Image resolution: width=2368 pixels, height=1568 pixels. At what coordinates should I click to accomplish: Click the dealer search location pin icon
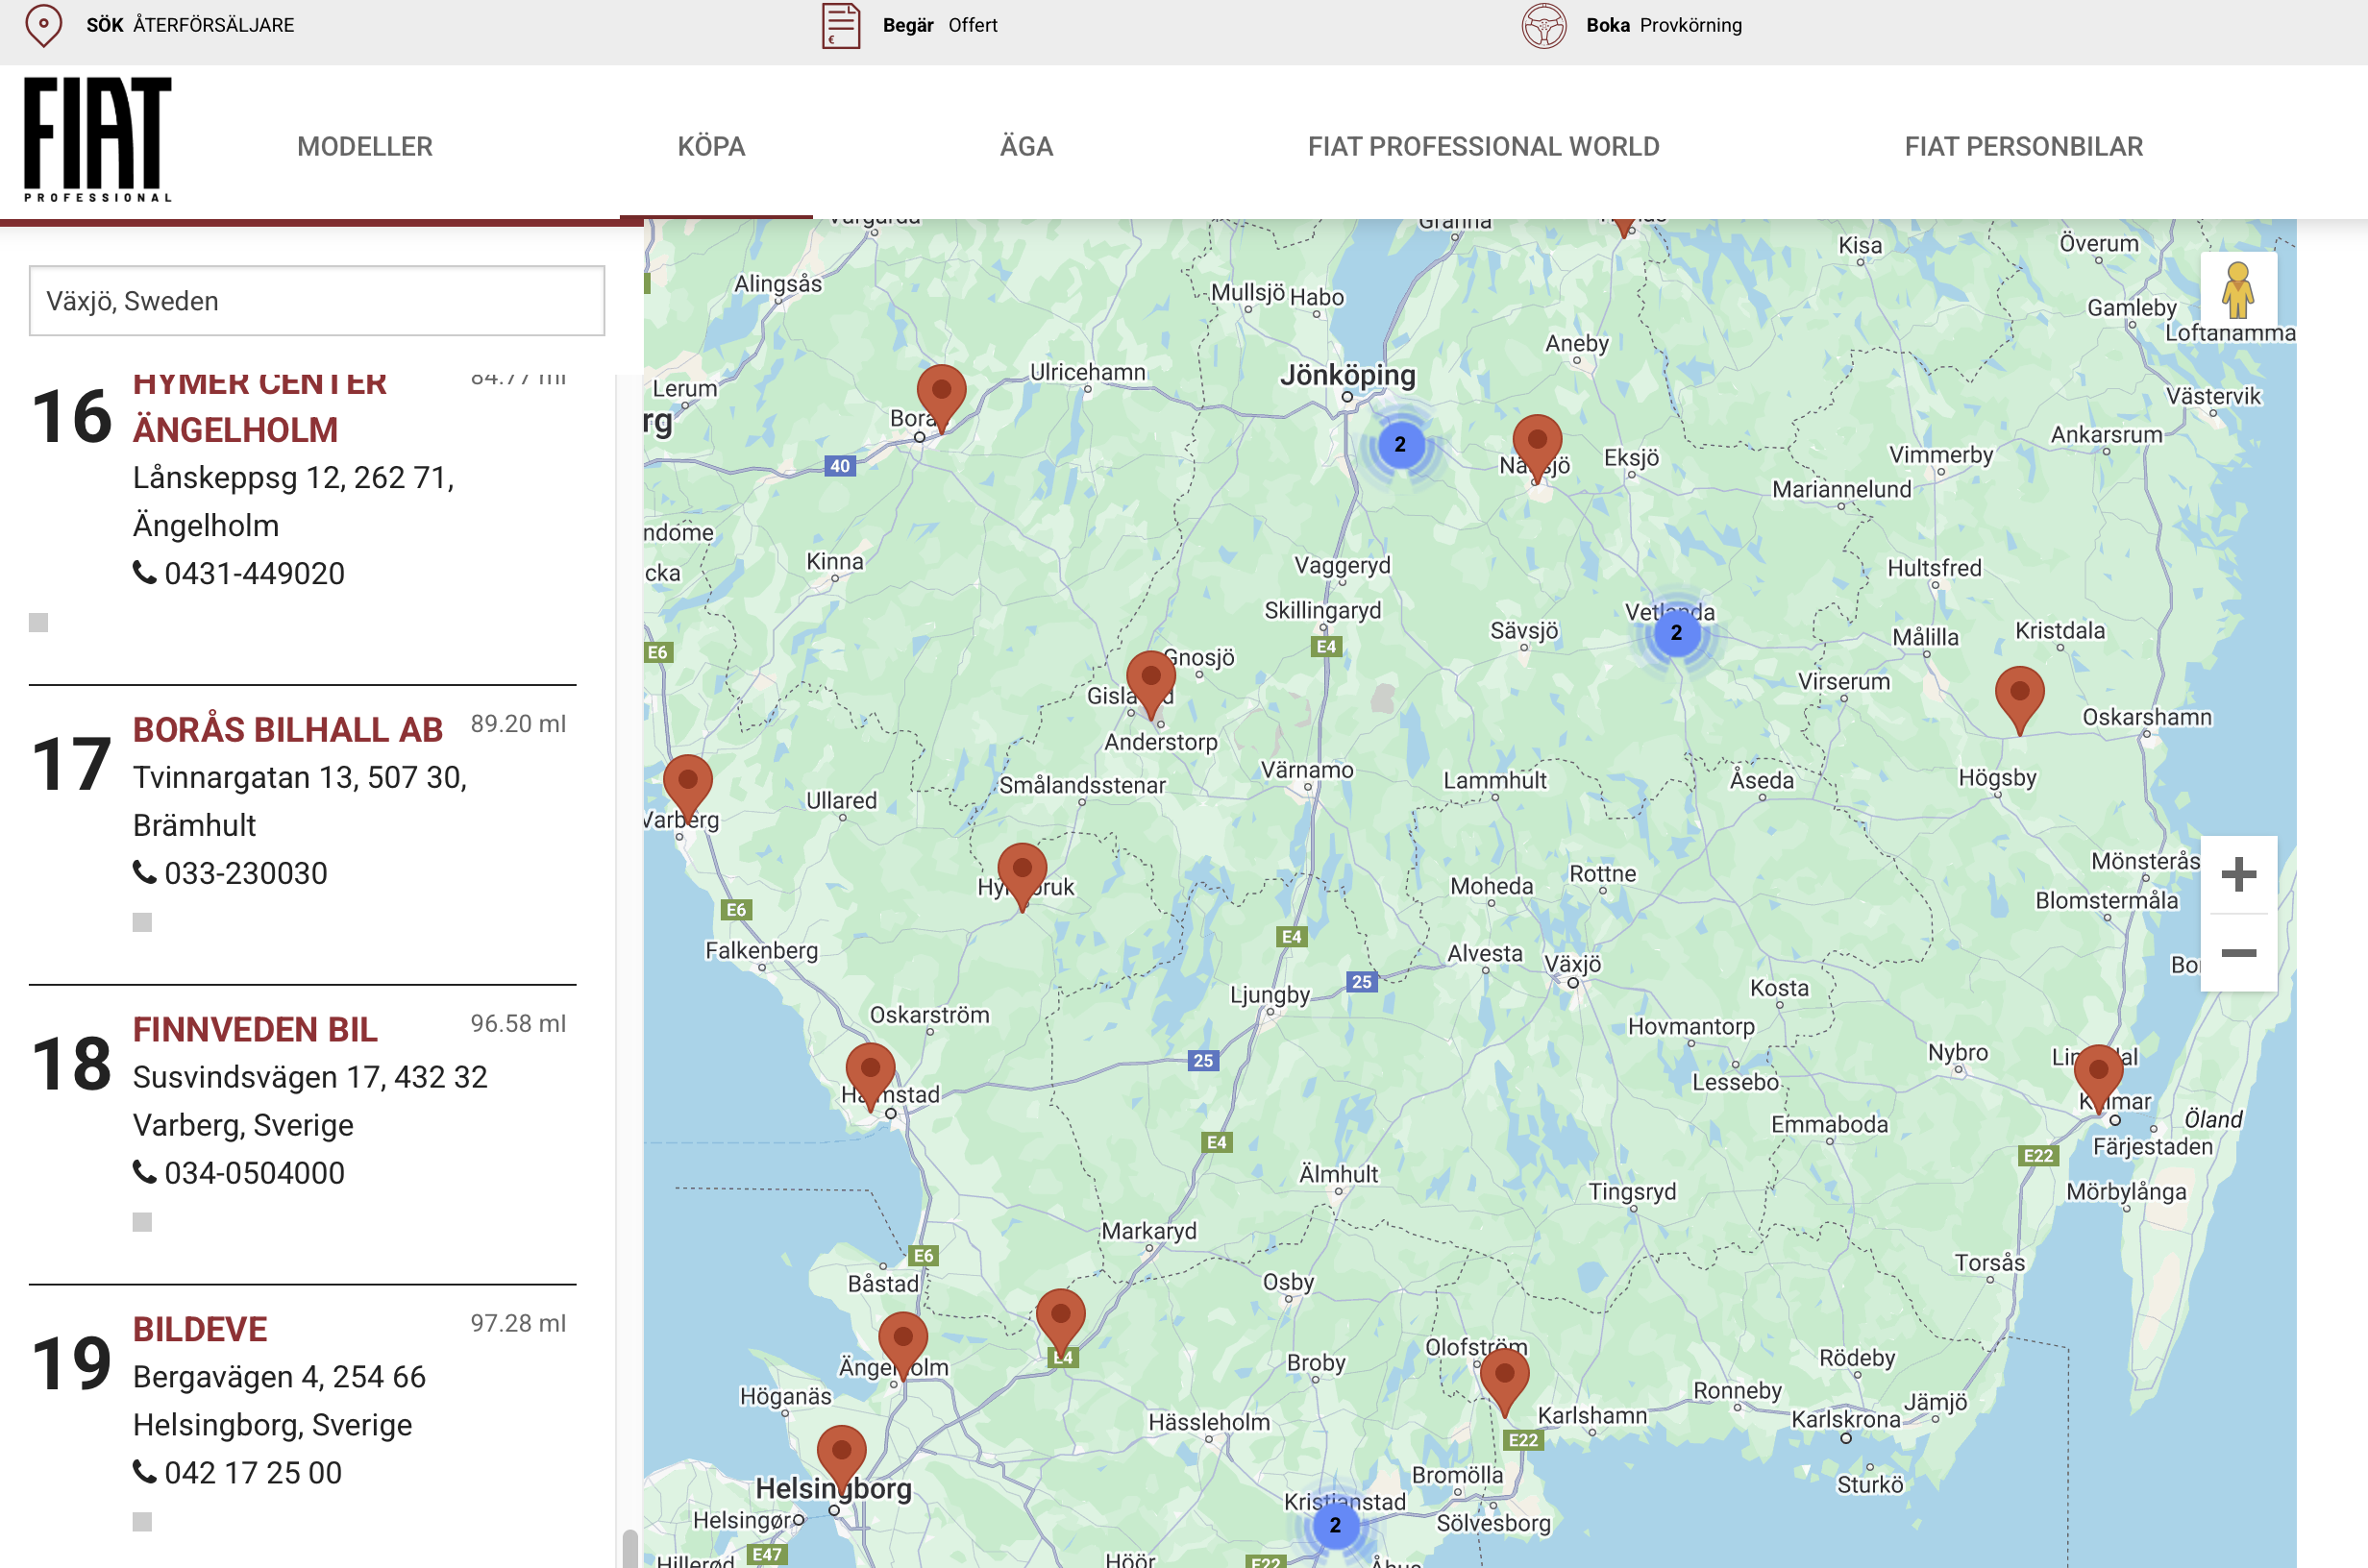point(43,25)
